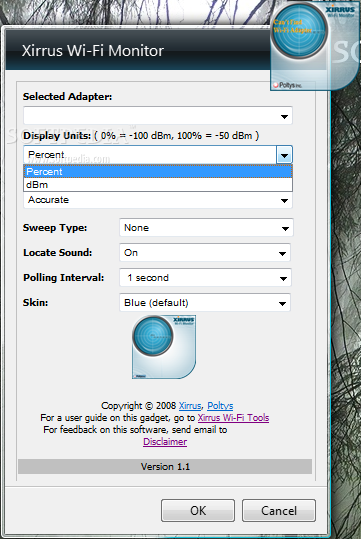Choose dBm from the open list
The height and width of the screenshot is (539, 361).
point(158,185)
